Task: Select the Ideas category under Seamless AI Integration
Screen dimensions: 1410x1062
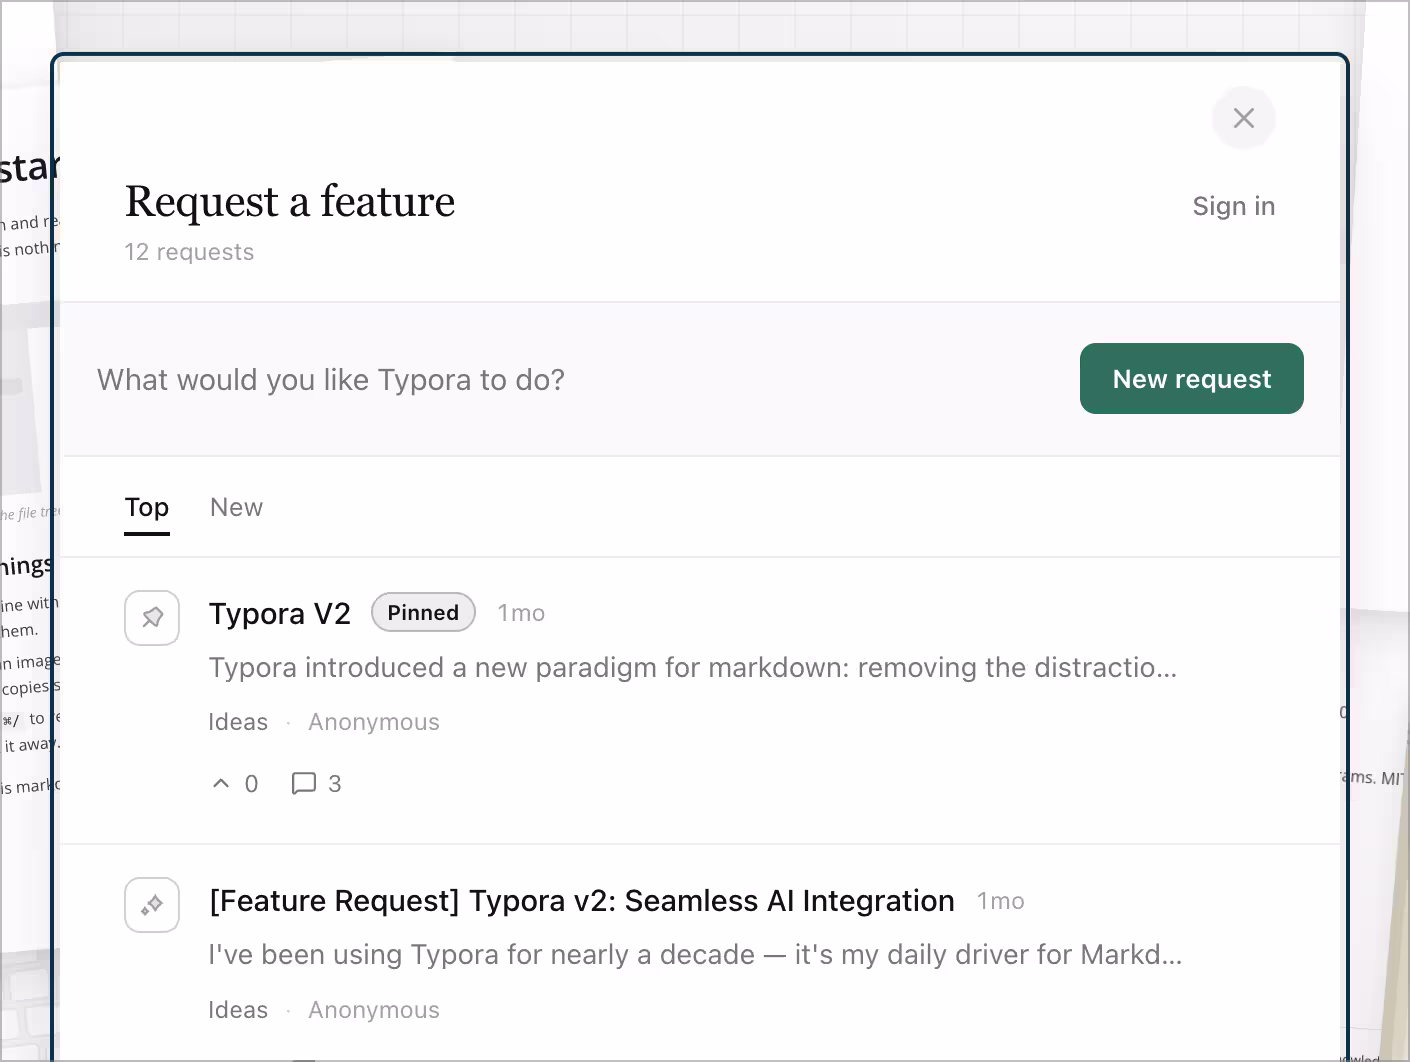Action: (x=238, y=1010)
